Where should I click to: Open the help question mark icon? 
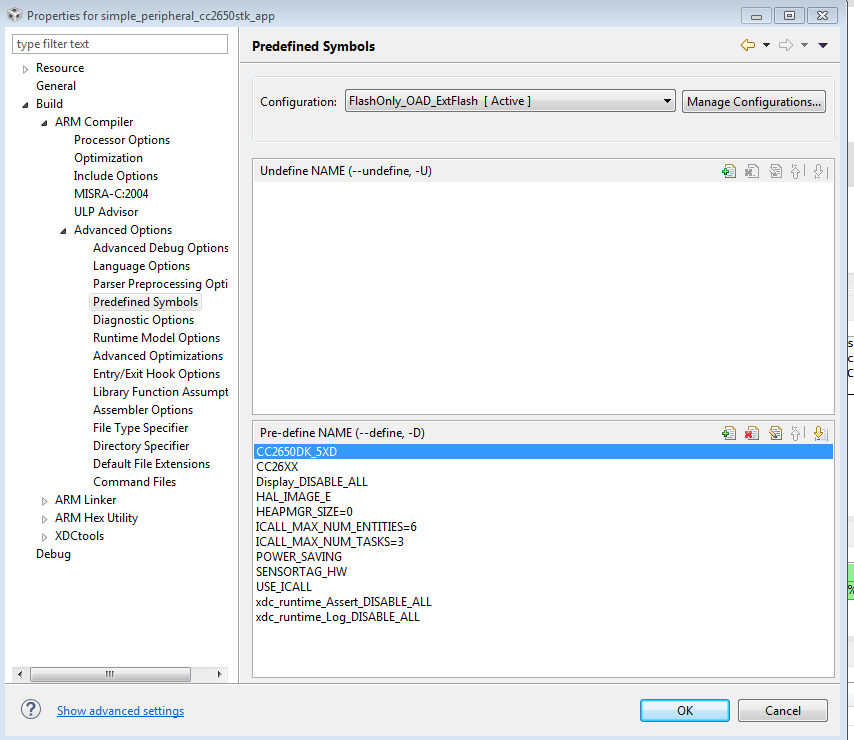(x=31, y=710)
